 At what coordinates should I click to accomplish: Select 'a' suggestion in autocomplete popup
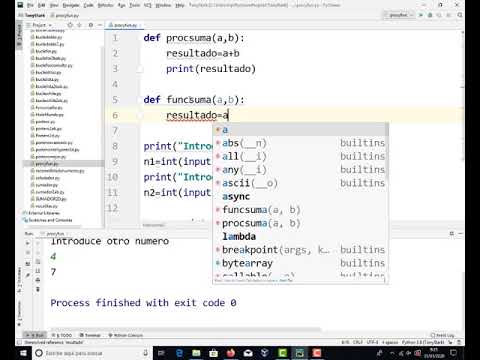pos(300,130)
